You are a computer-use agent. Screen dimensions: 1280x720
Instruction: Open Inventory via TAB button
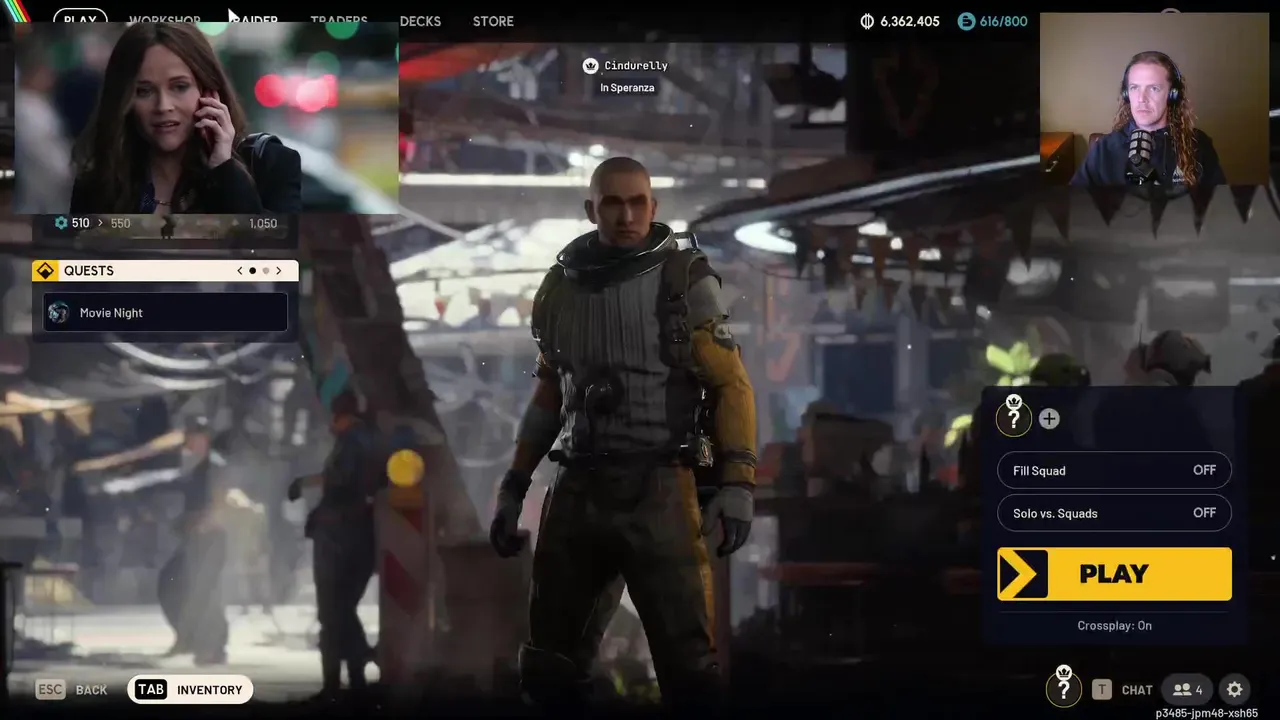[190, 689]
